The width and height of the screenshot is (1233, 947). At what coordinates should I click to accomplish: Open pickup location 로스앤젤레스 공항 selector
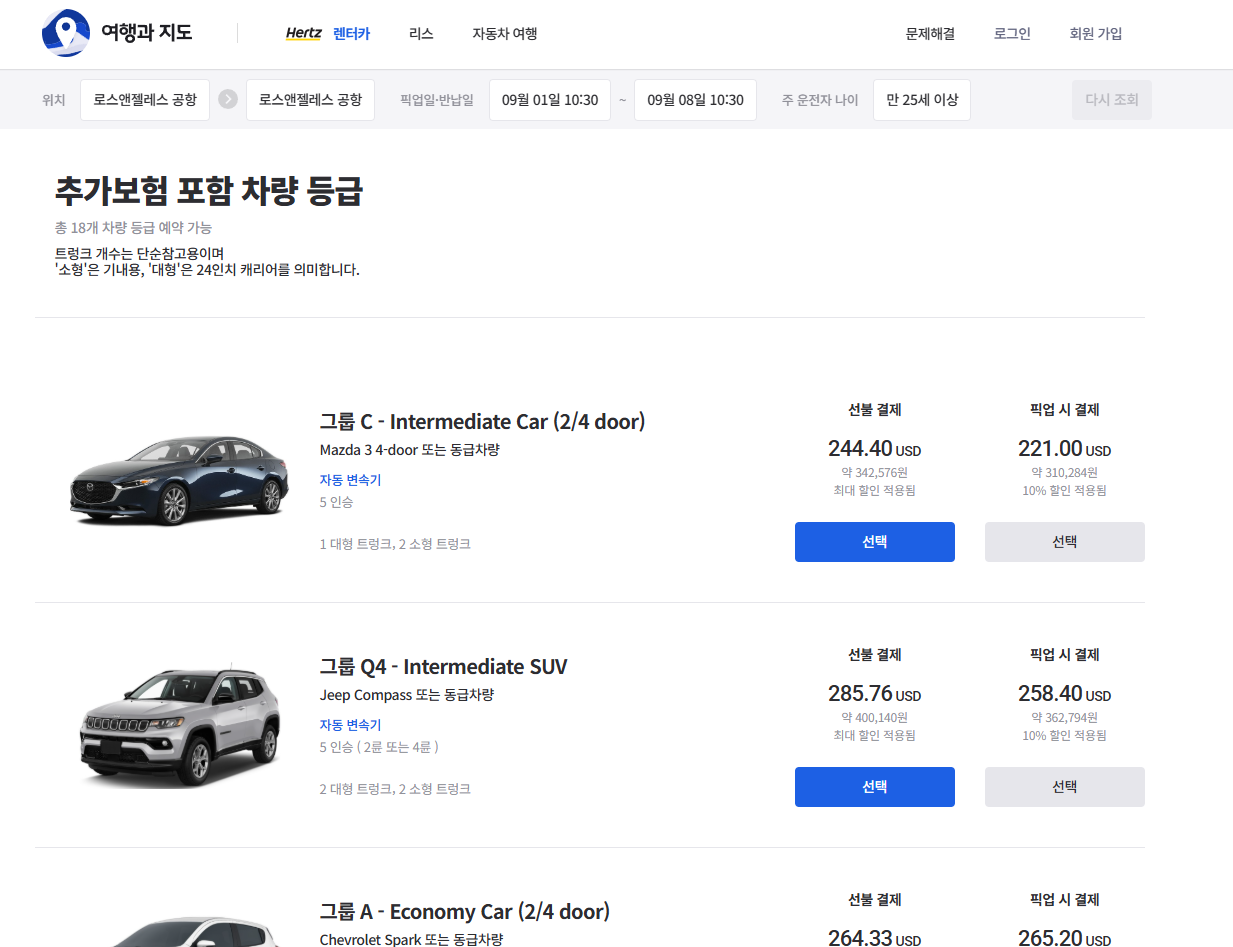tap(145, 100)
